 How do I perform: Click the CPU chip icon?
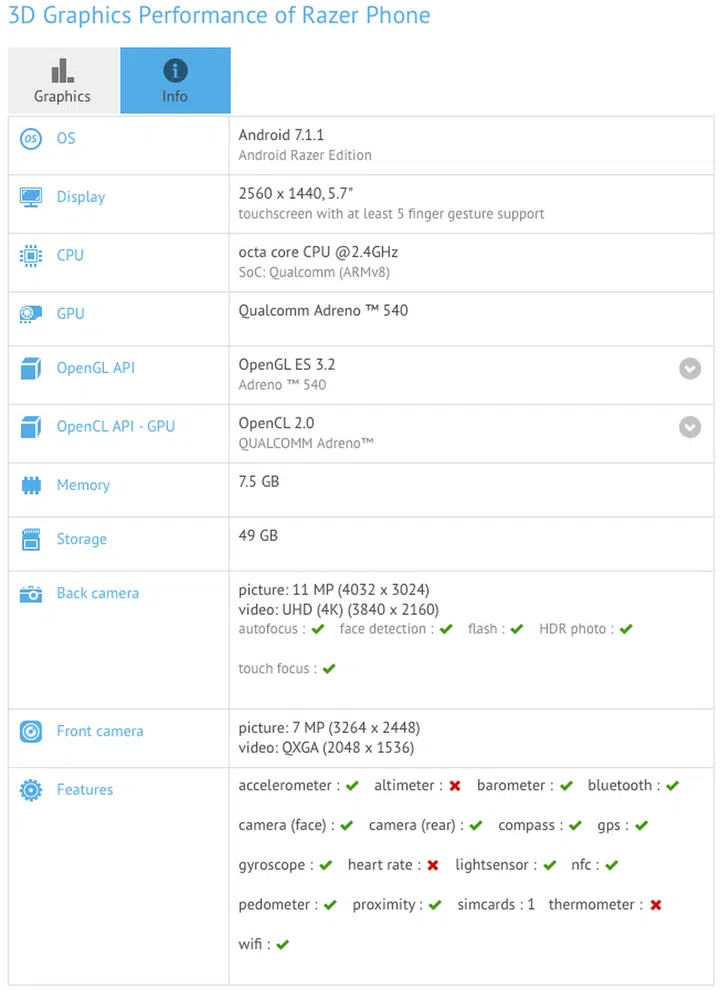click(x=30, y=256)
